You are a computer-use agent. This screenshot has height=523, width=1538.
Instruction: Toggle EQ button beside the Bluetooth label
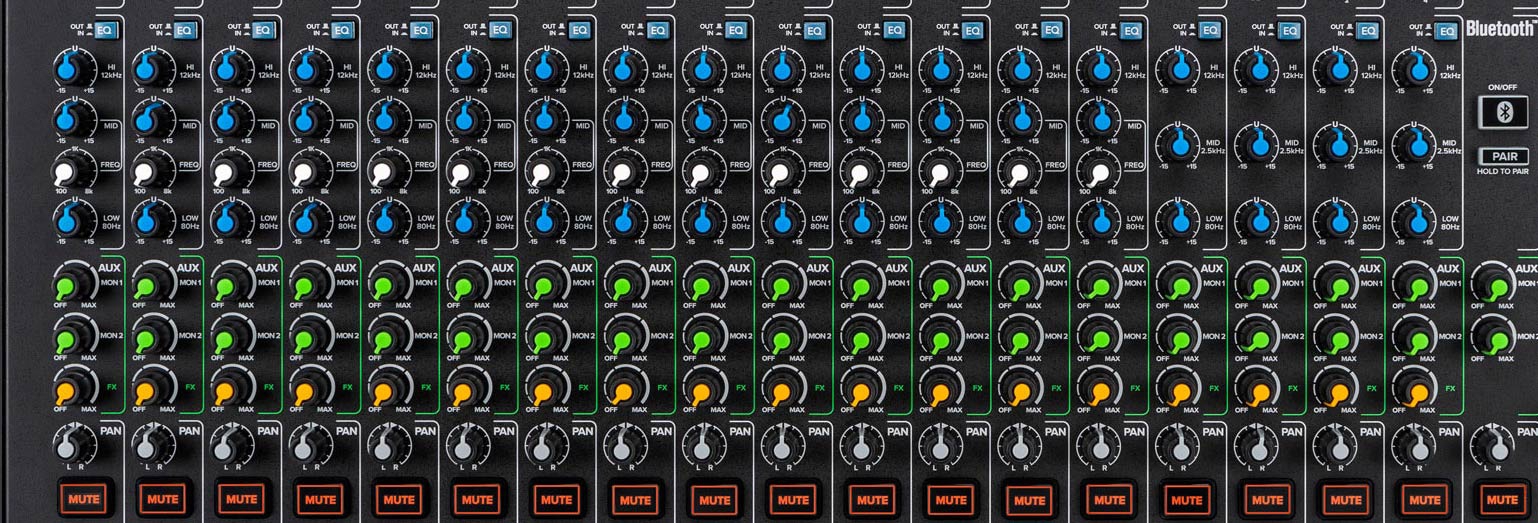[1446, 31]
